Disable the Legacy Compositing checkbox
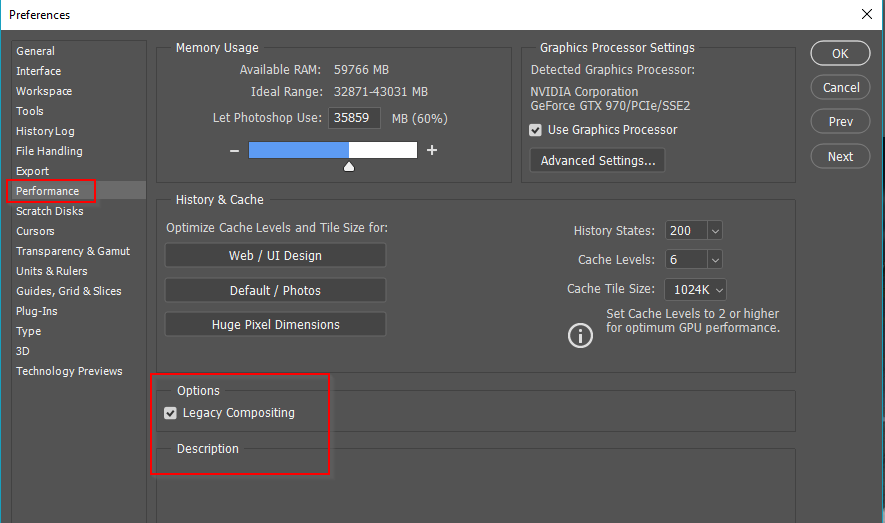The width and height of the screenshot is (885, 523). click(x=171, y=413)
